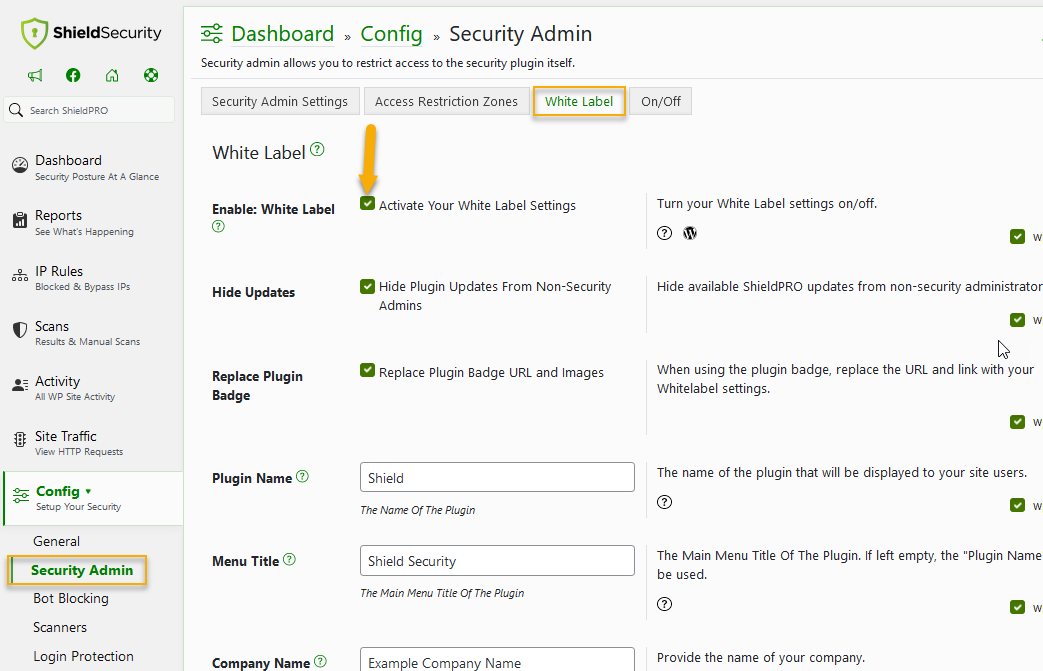Open the megaphone announcements icon
Screen dimensions: 1043x671
coord(35,75)
